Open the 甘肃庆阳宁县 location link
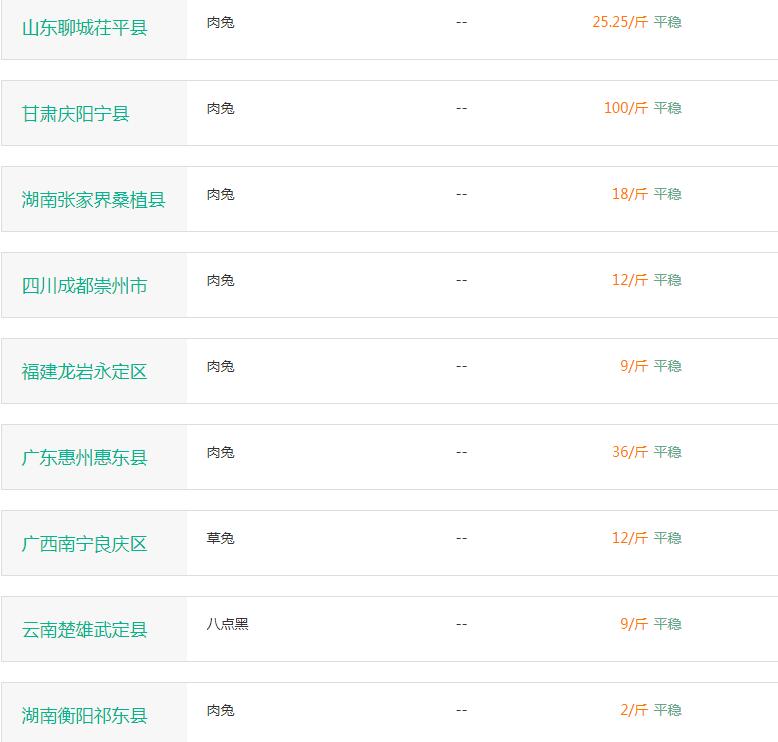778x742 pixels. pyautogui.click(x=75, y=114)
